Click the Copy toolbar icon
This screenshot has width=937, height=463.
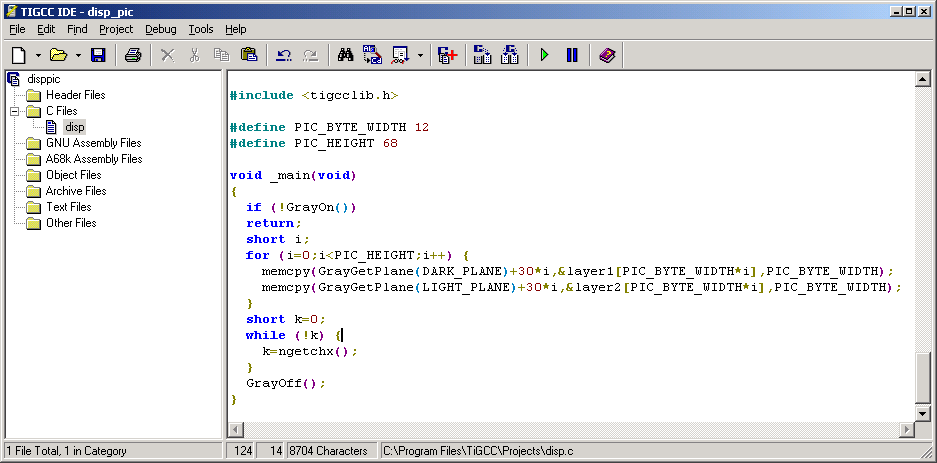[x=222, y=56]
